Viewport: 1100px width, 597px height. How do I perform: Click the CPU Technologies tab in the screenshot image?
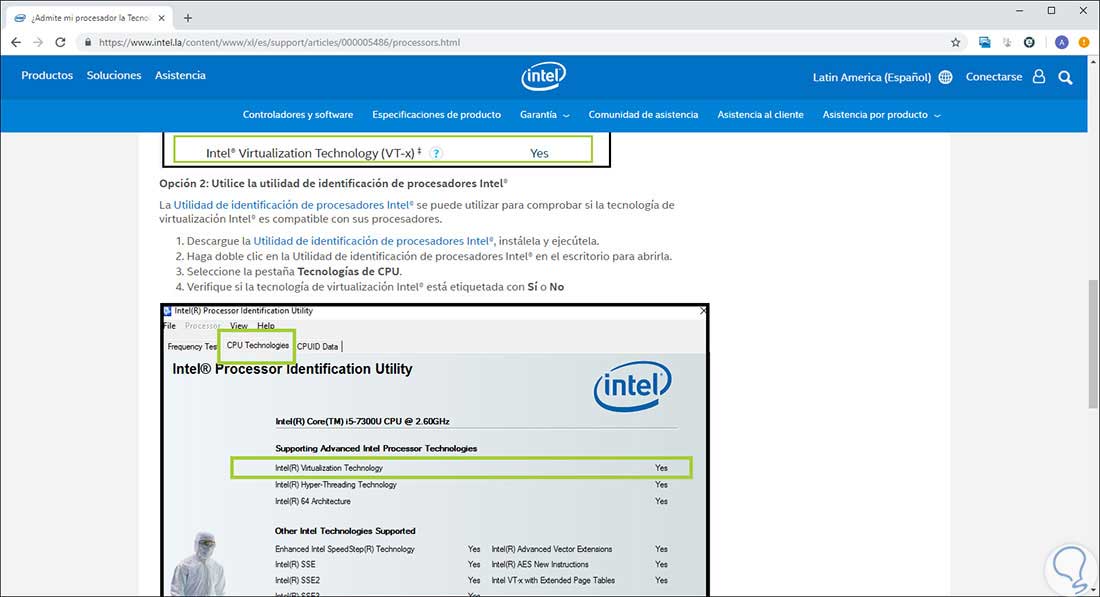pyautogui.click(x=257, y=345)
